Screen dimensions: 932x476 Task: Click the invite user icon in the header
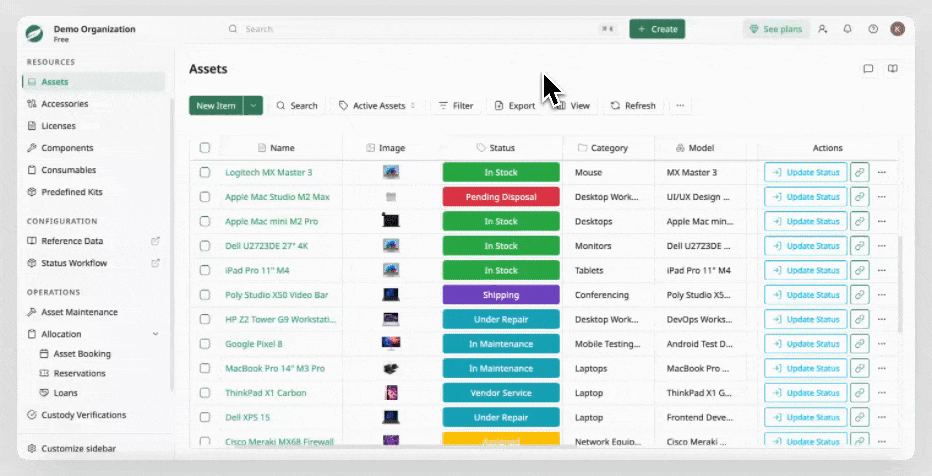(823, 29)
